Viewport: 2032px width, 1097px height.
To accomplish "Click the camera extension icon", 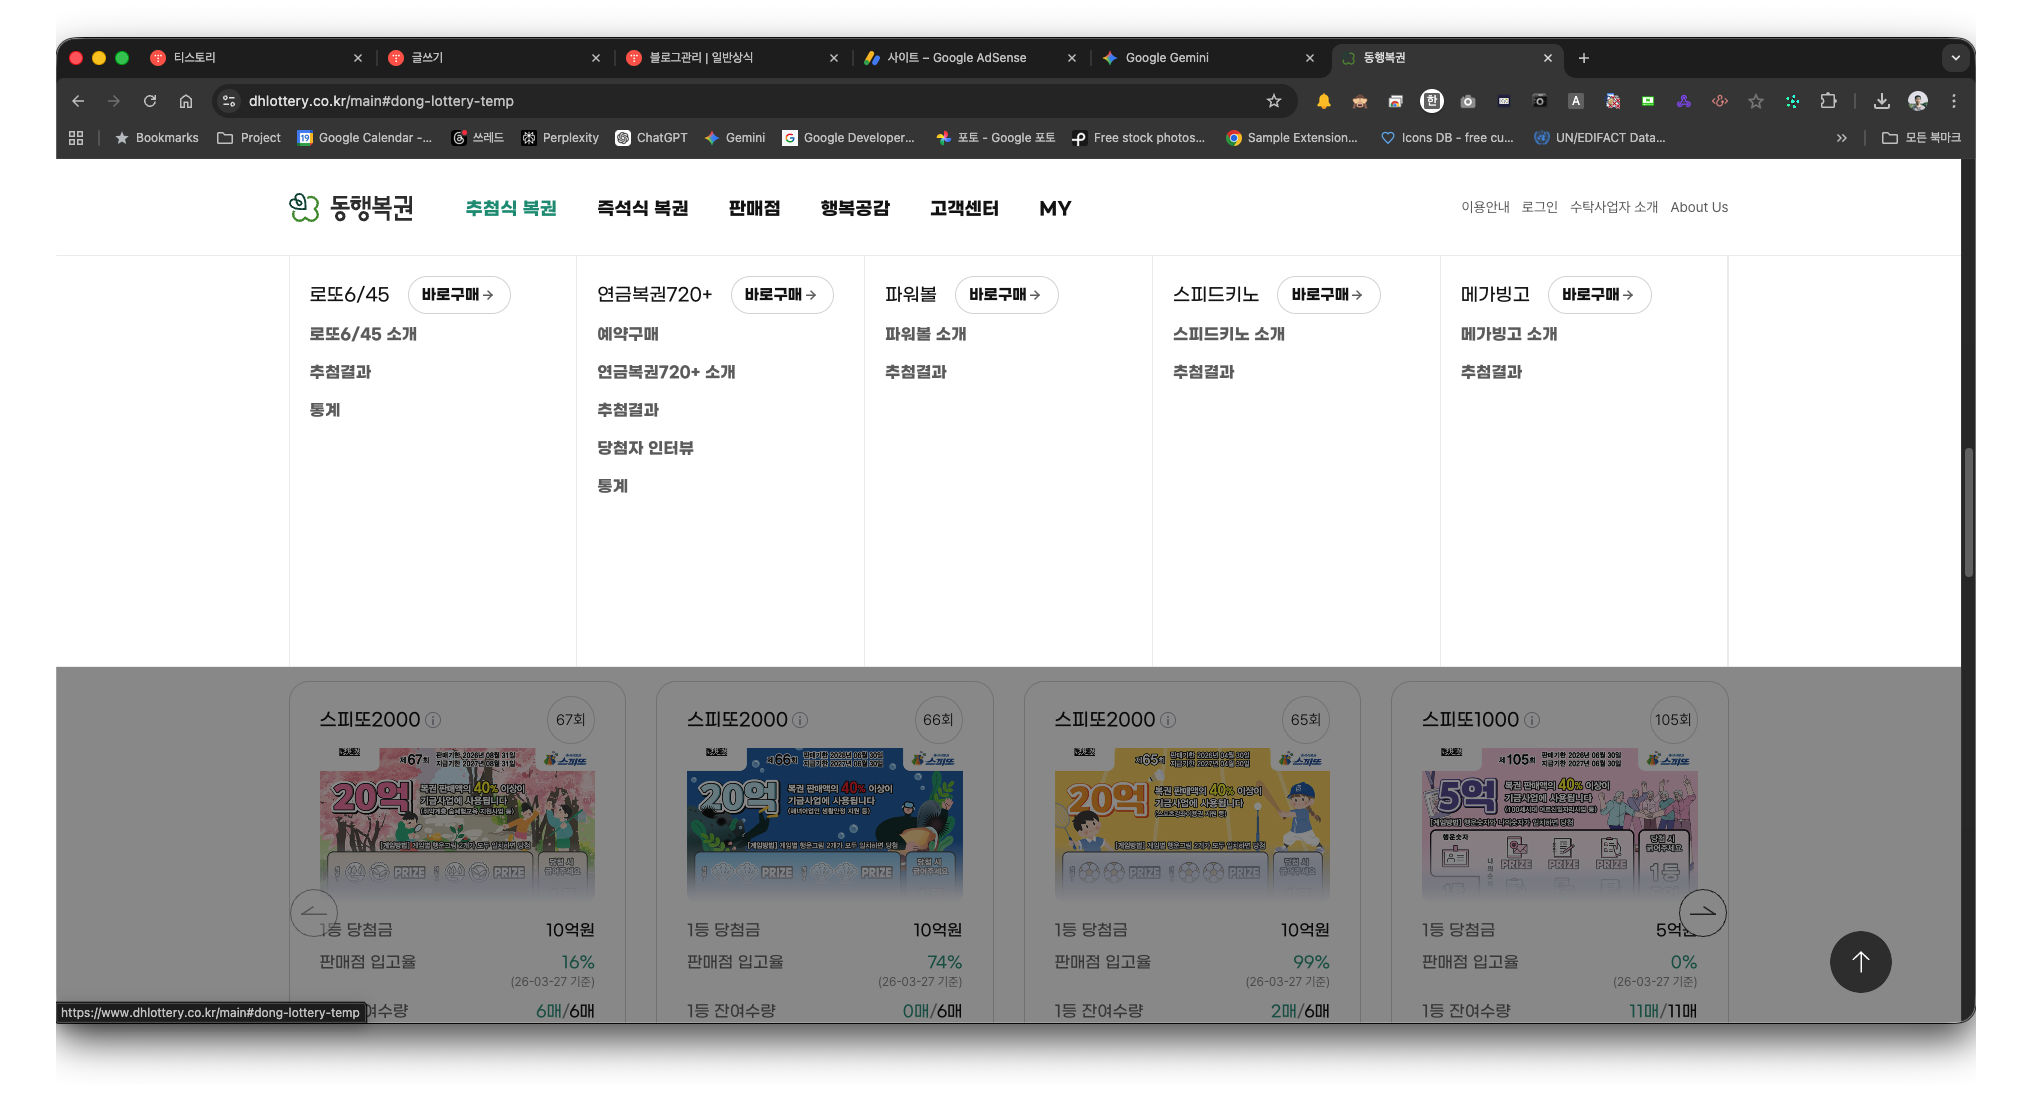I will (1468, 101).
